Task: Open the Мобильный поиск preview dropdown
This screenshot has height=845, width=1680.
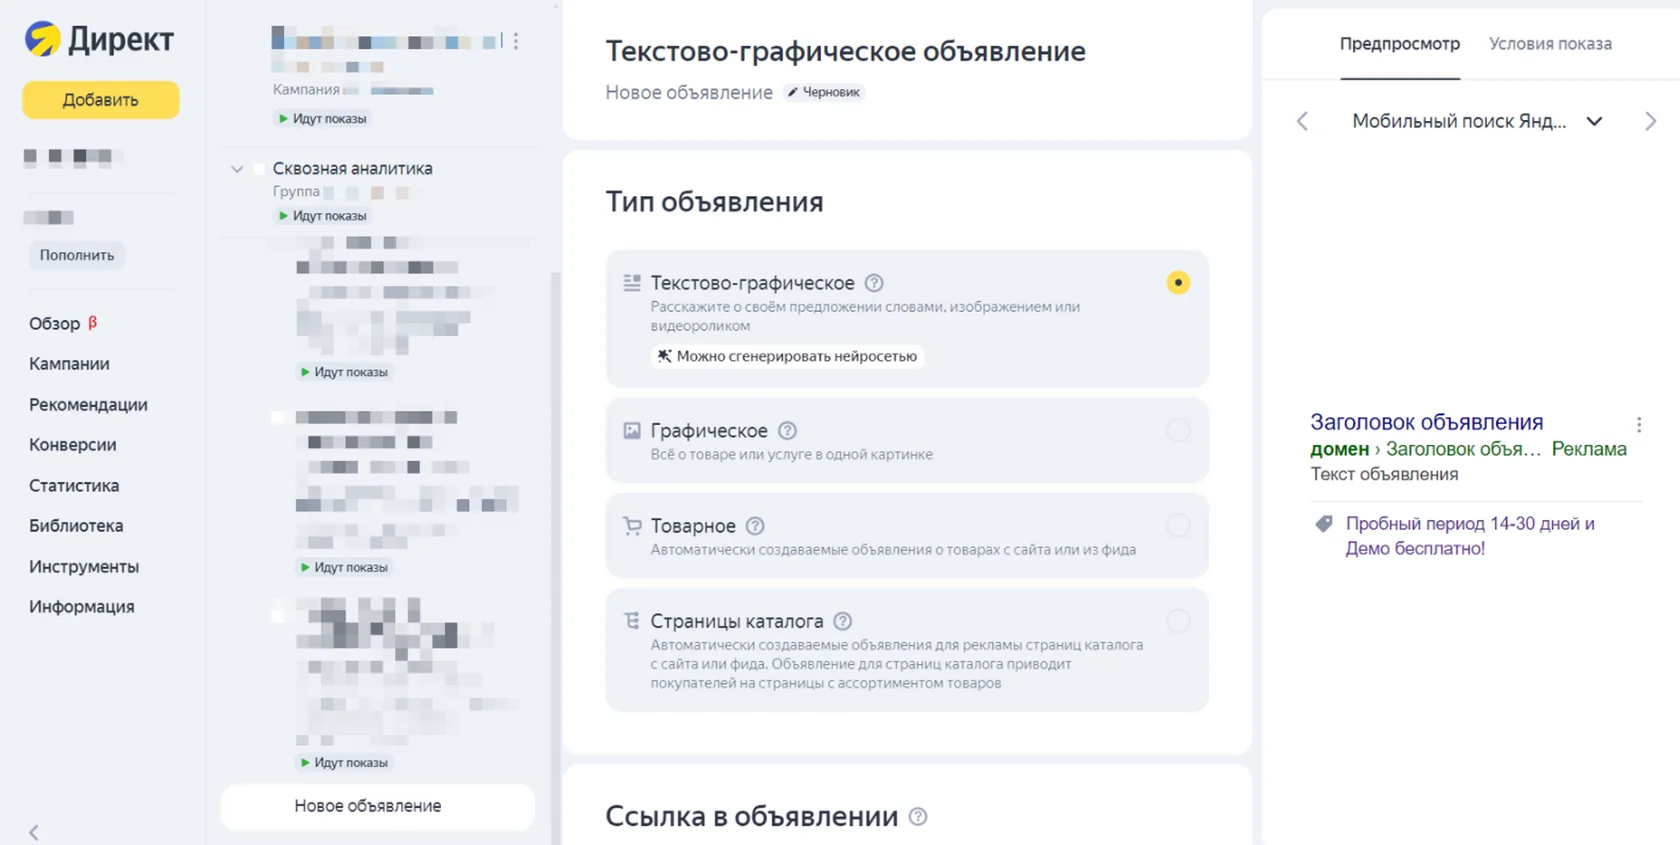Action: coord(1478,121)
